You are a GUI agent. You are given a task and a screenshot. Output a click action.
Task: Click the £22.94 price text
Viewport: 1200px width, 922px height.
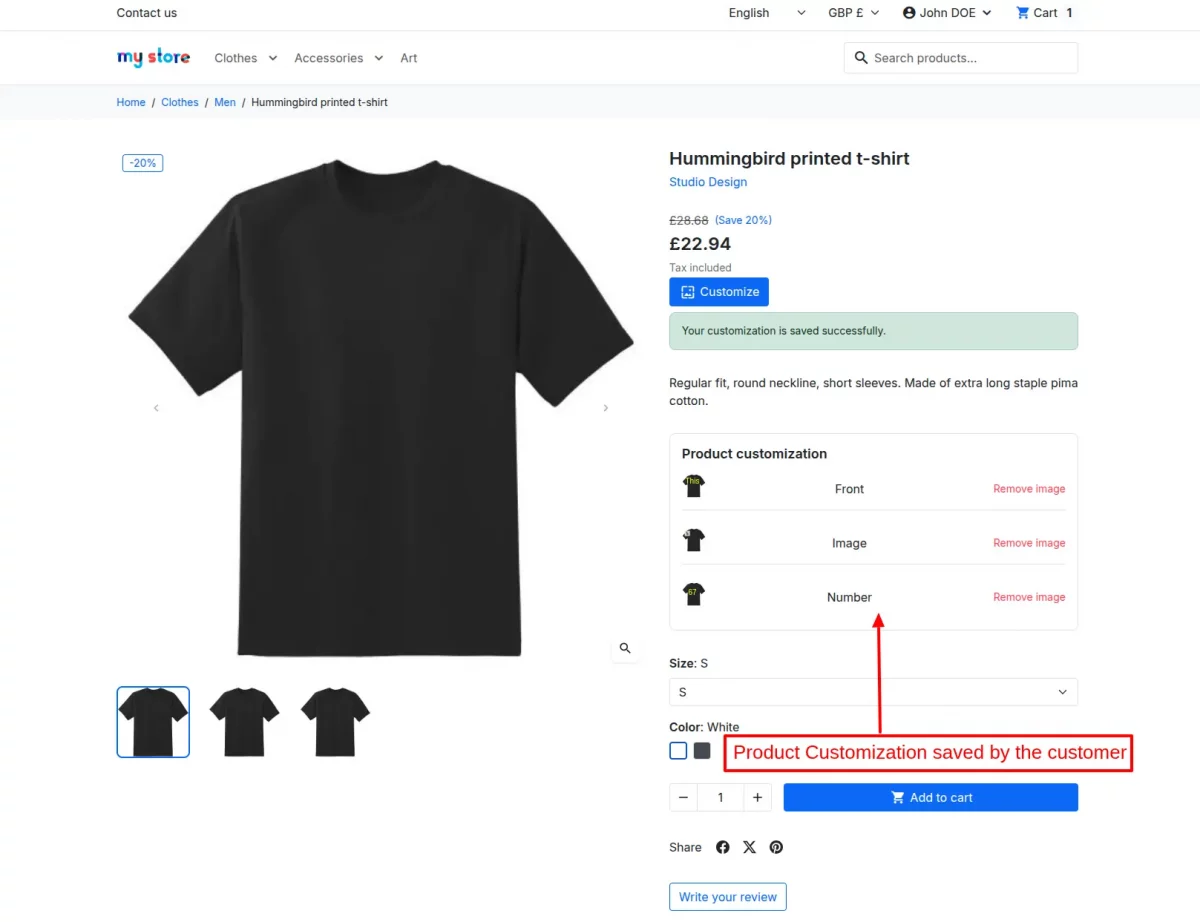700,244
